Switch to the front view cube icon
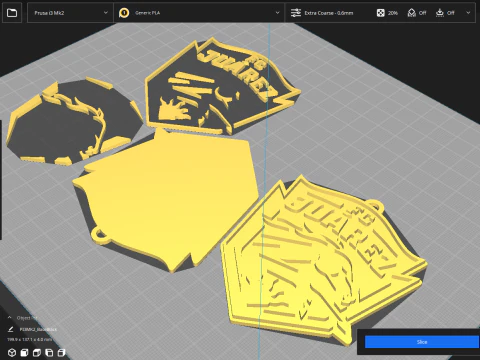 click(24, 352)
